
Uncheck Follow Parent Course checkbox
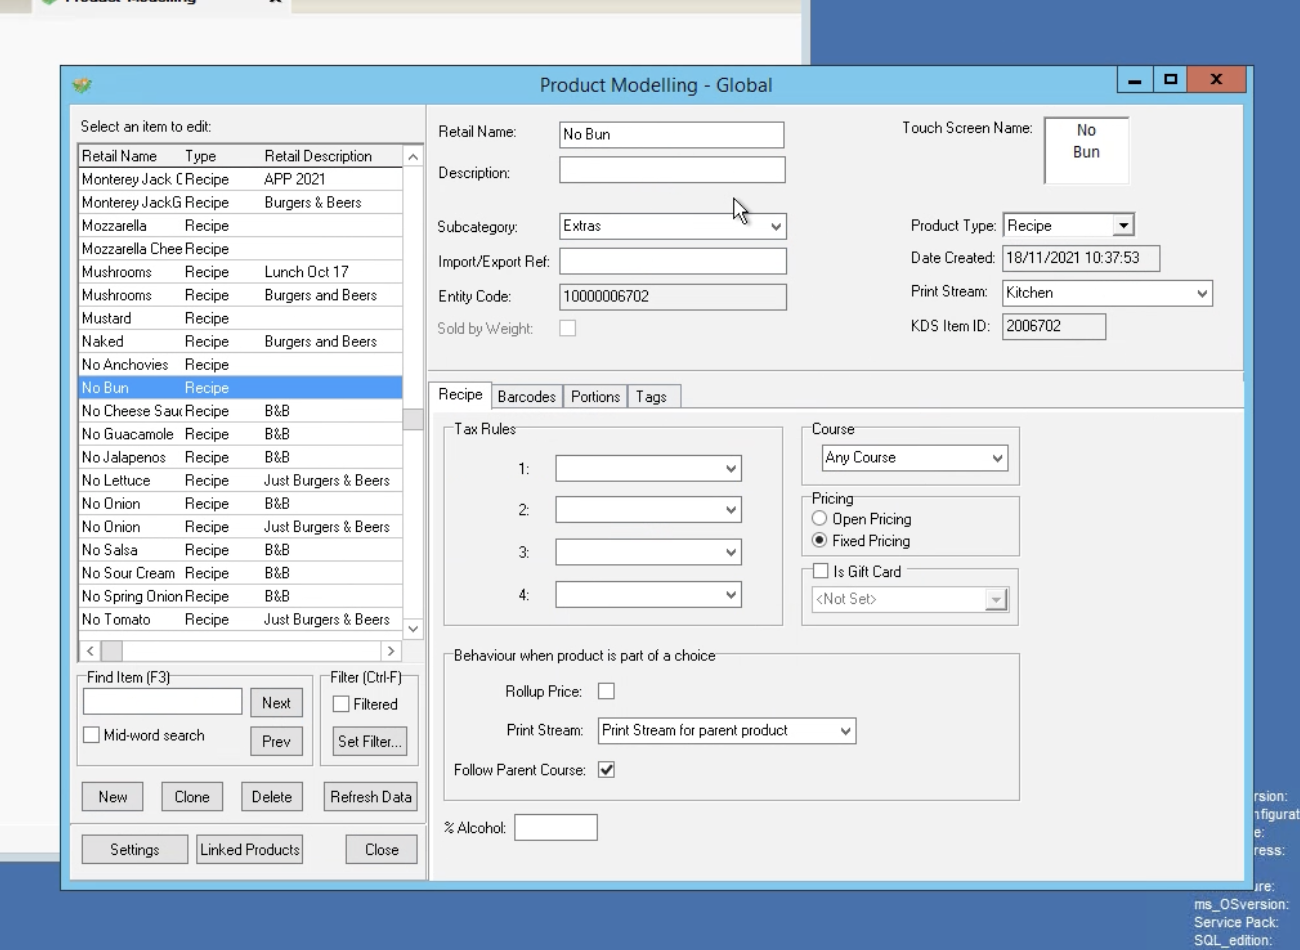[606, 770]
